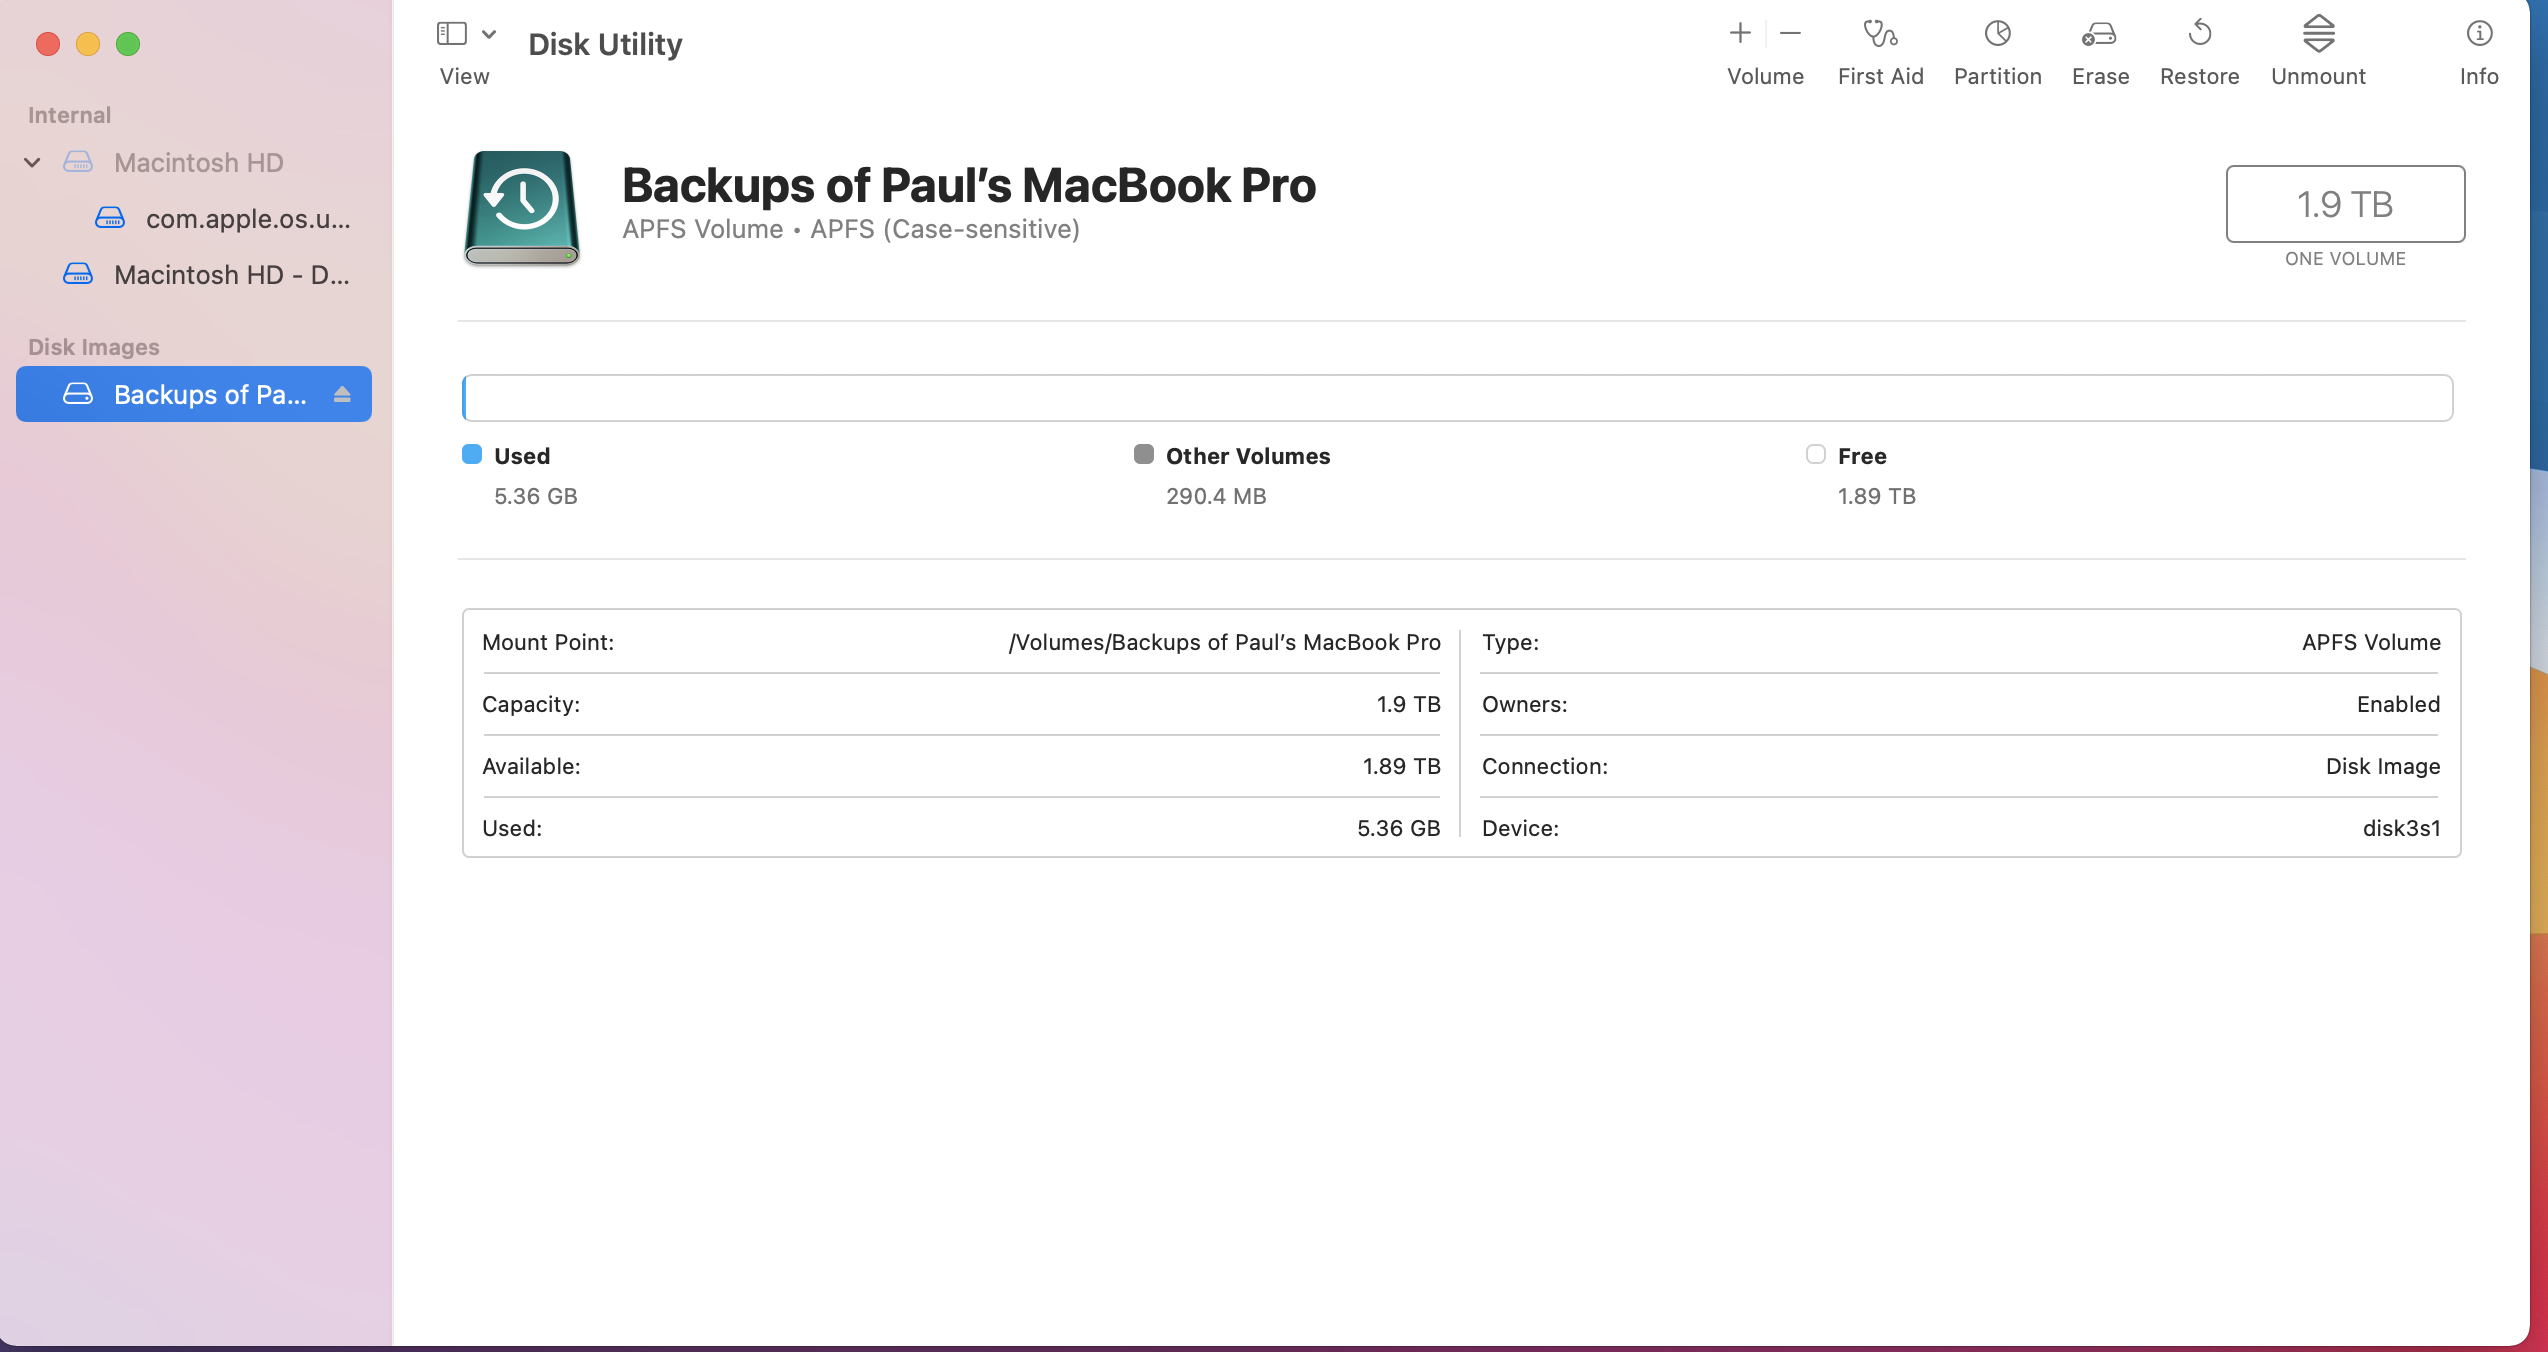The image size is (2548, 1352).
Task: Select Macintosh HD - Data volume
Action: 231,274
